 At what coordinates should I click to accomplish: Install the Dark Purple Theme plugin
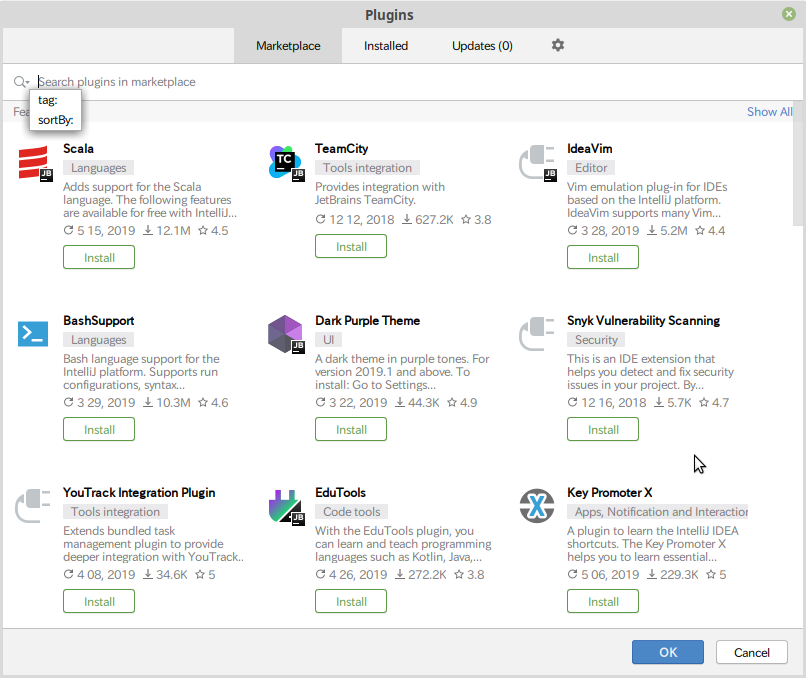pos(350,429)
